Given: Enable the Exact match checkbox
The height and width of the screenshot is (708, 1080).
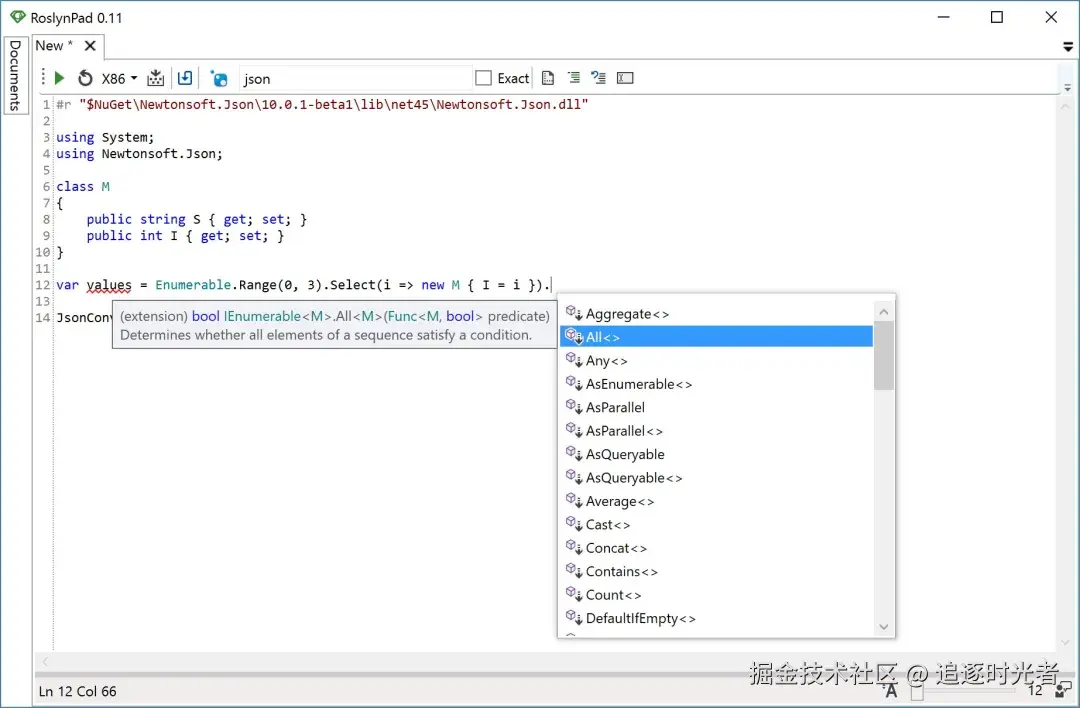Looking at the screenshot, I should click(x=484, y=78).
